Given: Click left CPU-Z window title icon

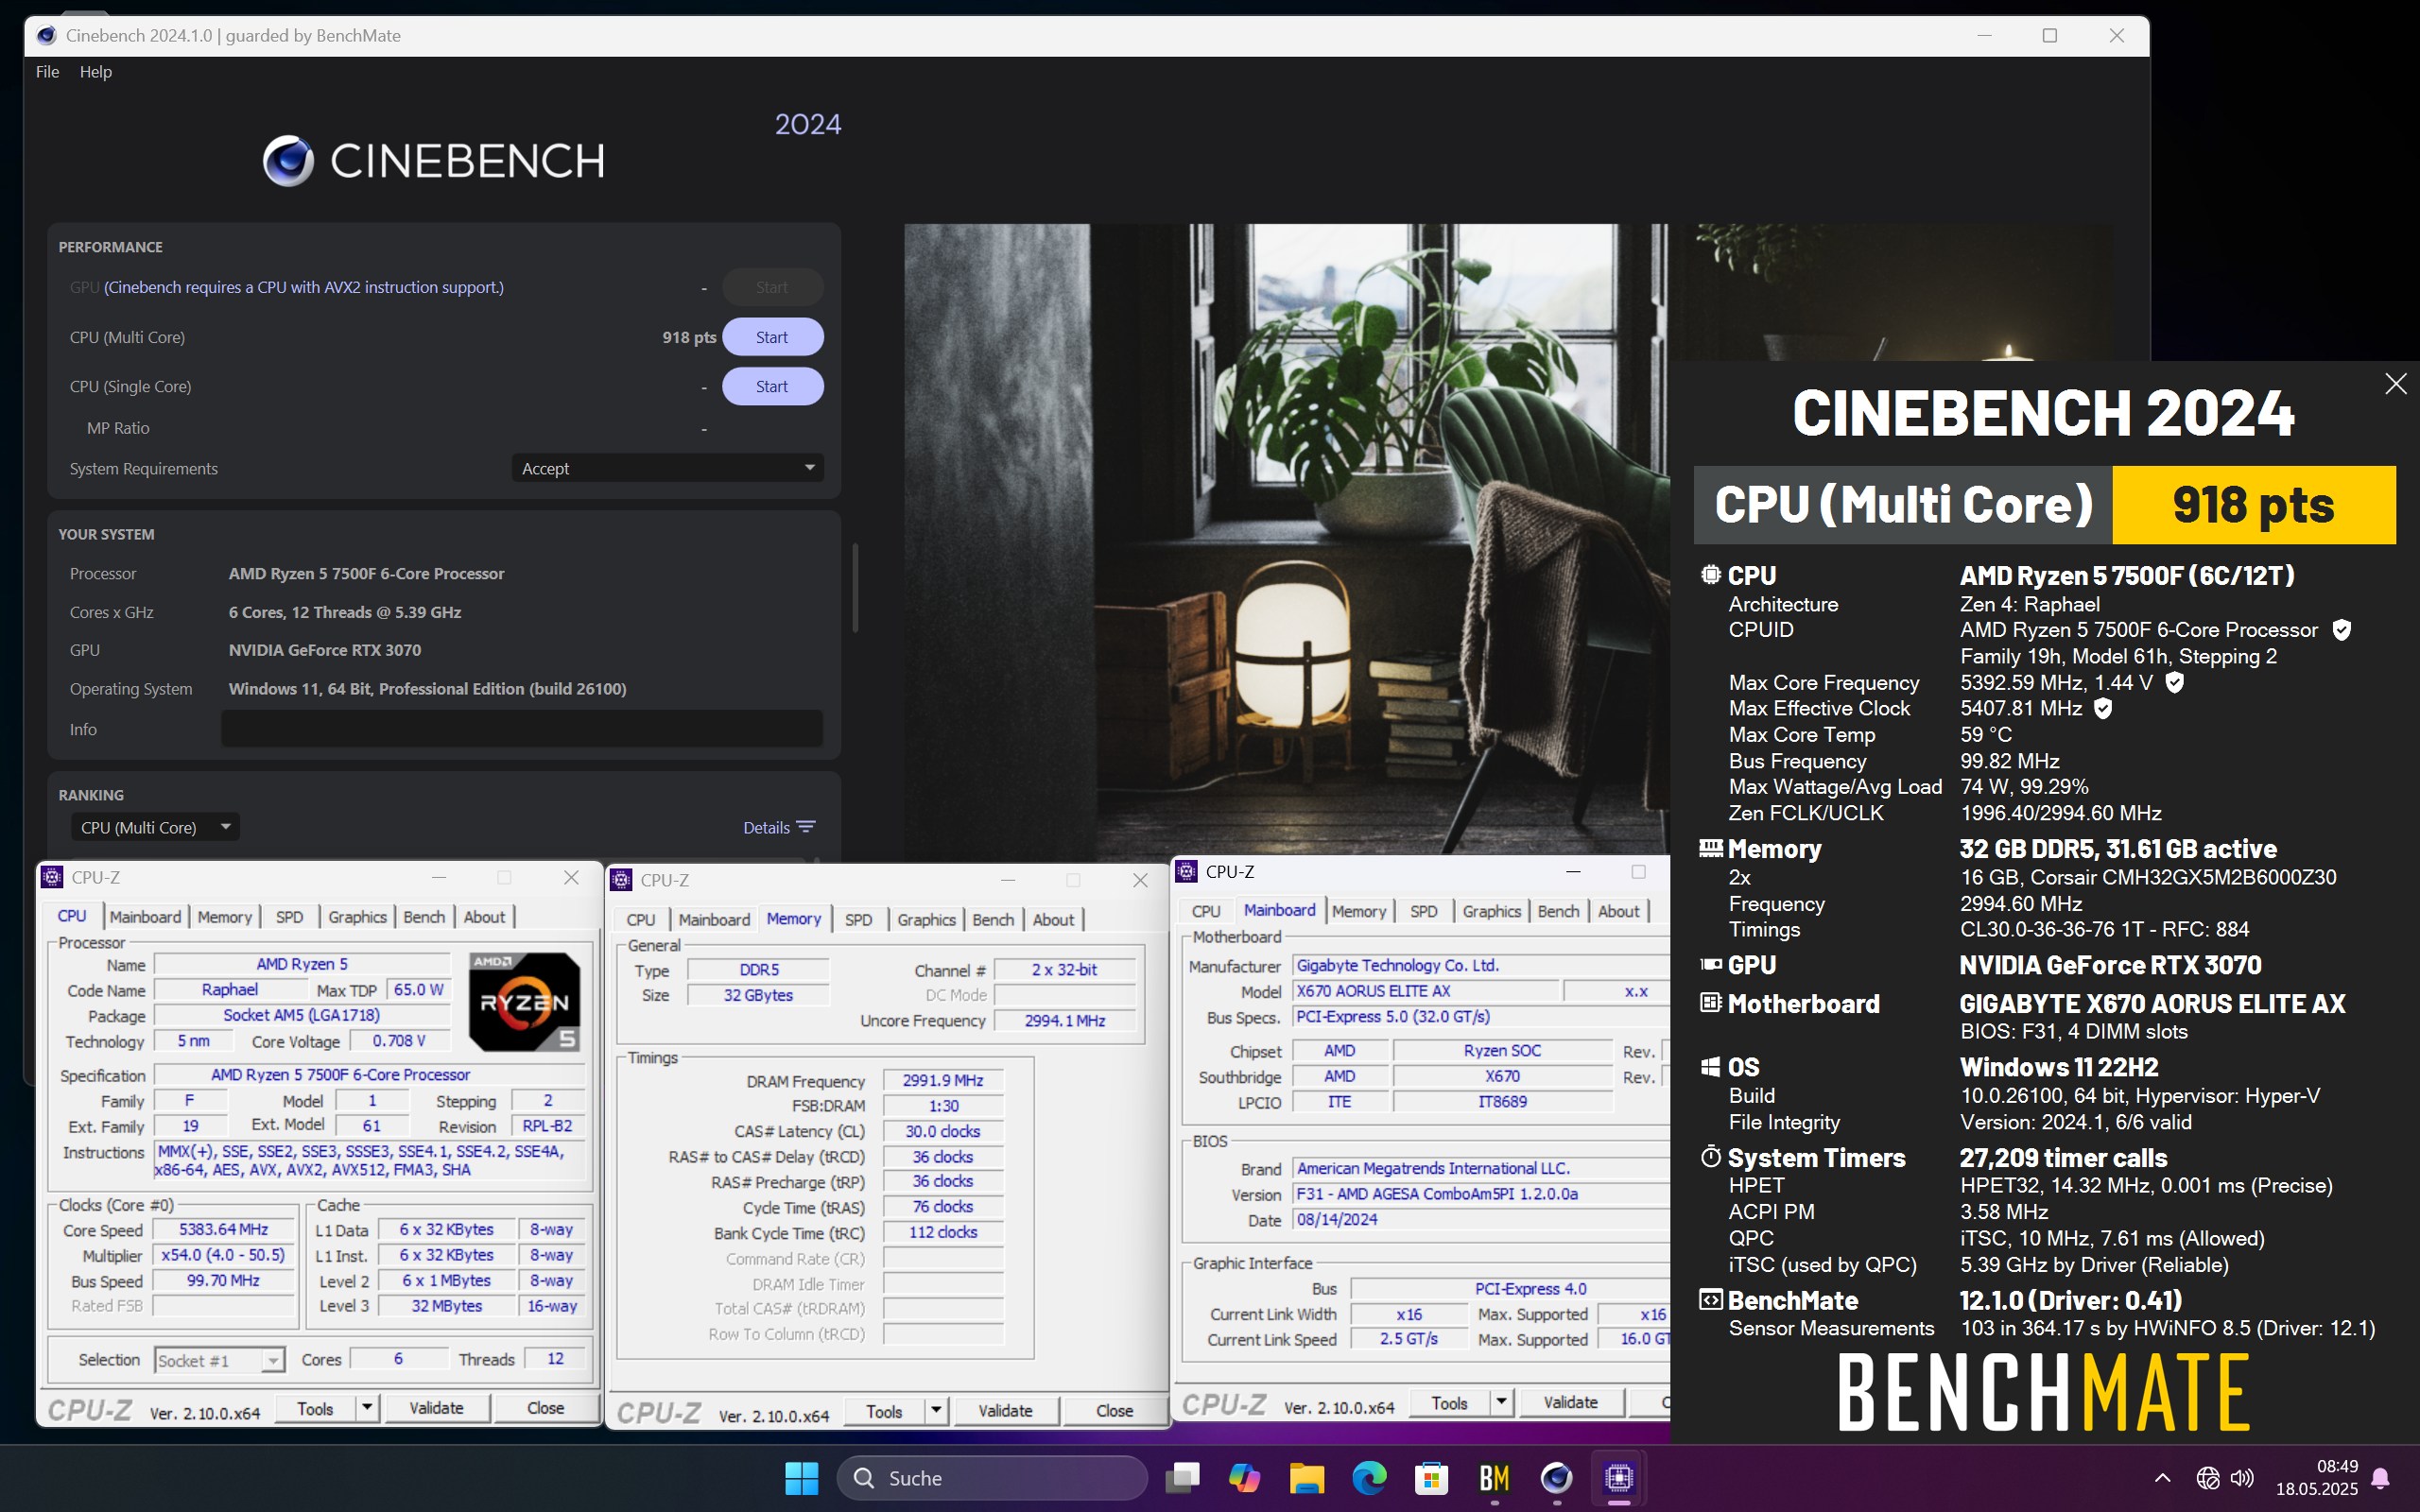Looking at the screenshot, I should (52, 877).
